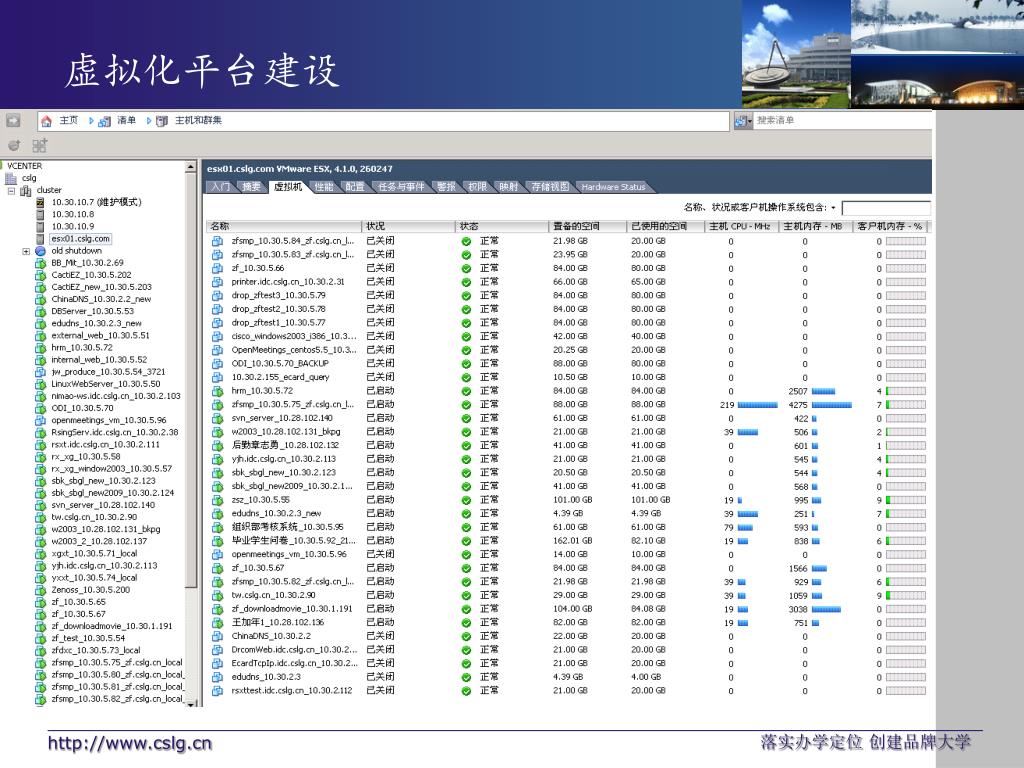Click green status icon in zsz_10.30.5.55 row
Viewport: 1024px width, 768px height.
click(466, 500)
